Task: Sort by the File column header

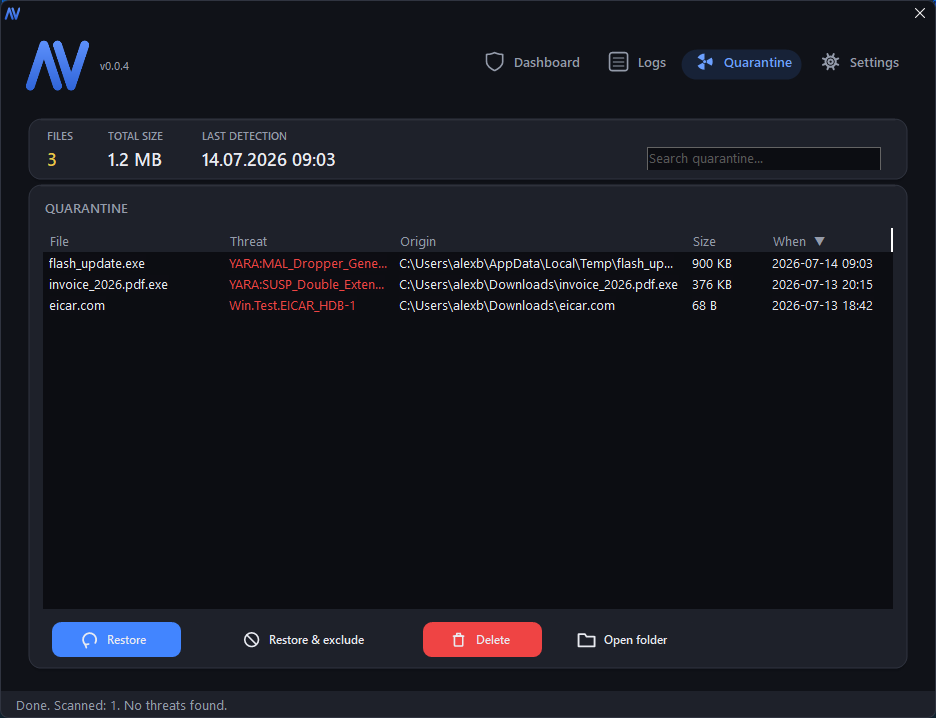Action: 59,242
